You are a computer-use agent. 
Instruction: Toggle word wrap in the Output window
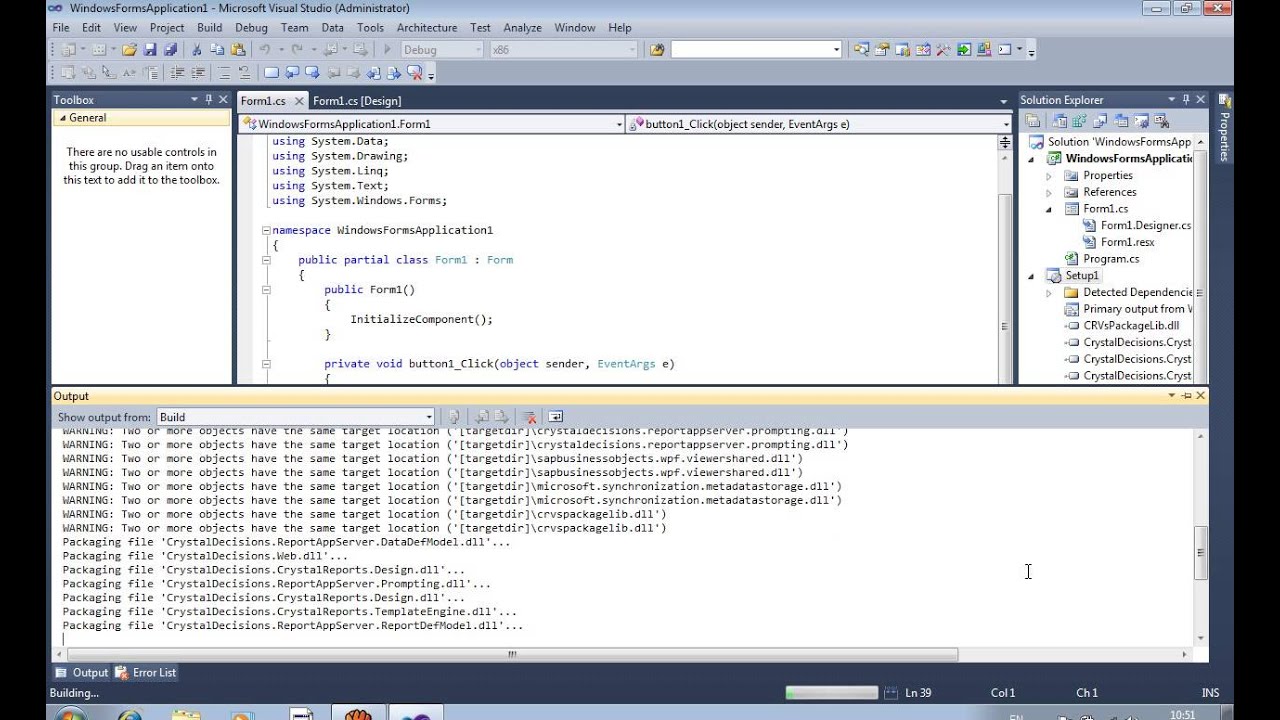coord(556,417)
